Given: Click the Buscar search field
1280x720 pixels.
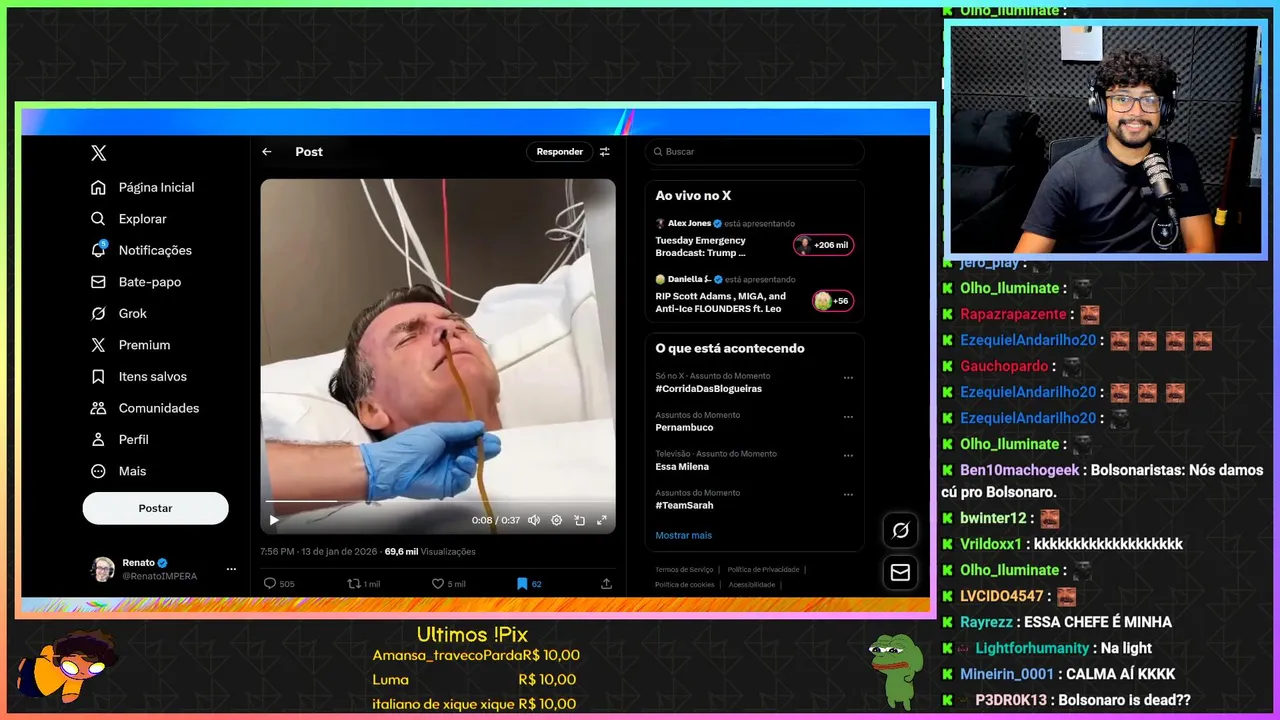Looking at the screenshot, I should click(x=755, y=152).
